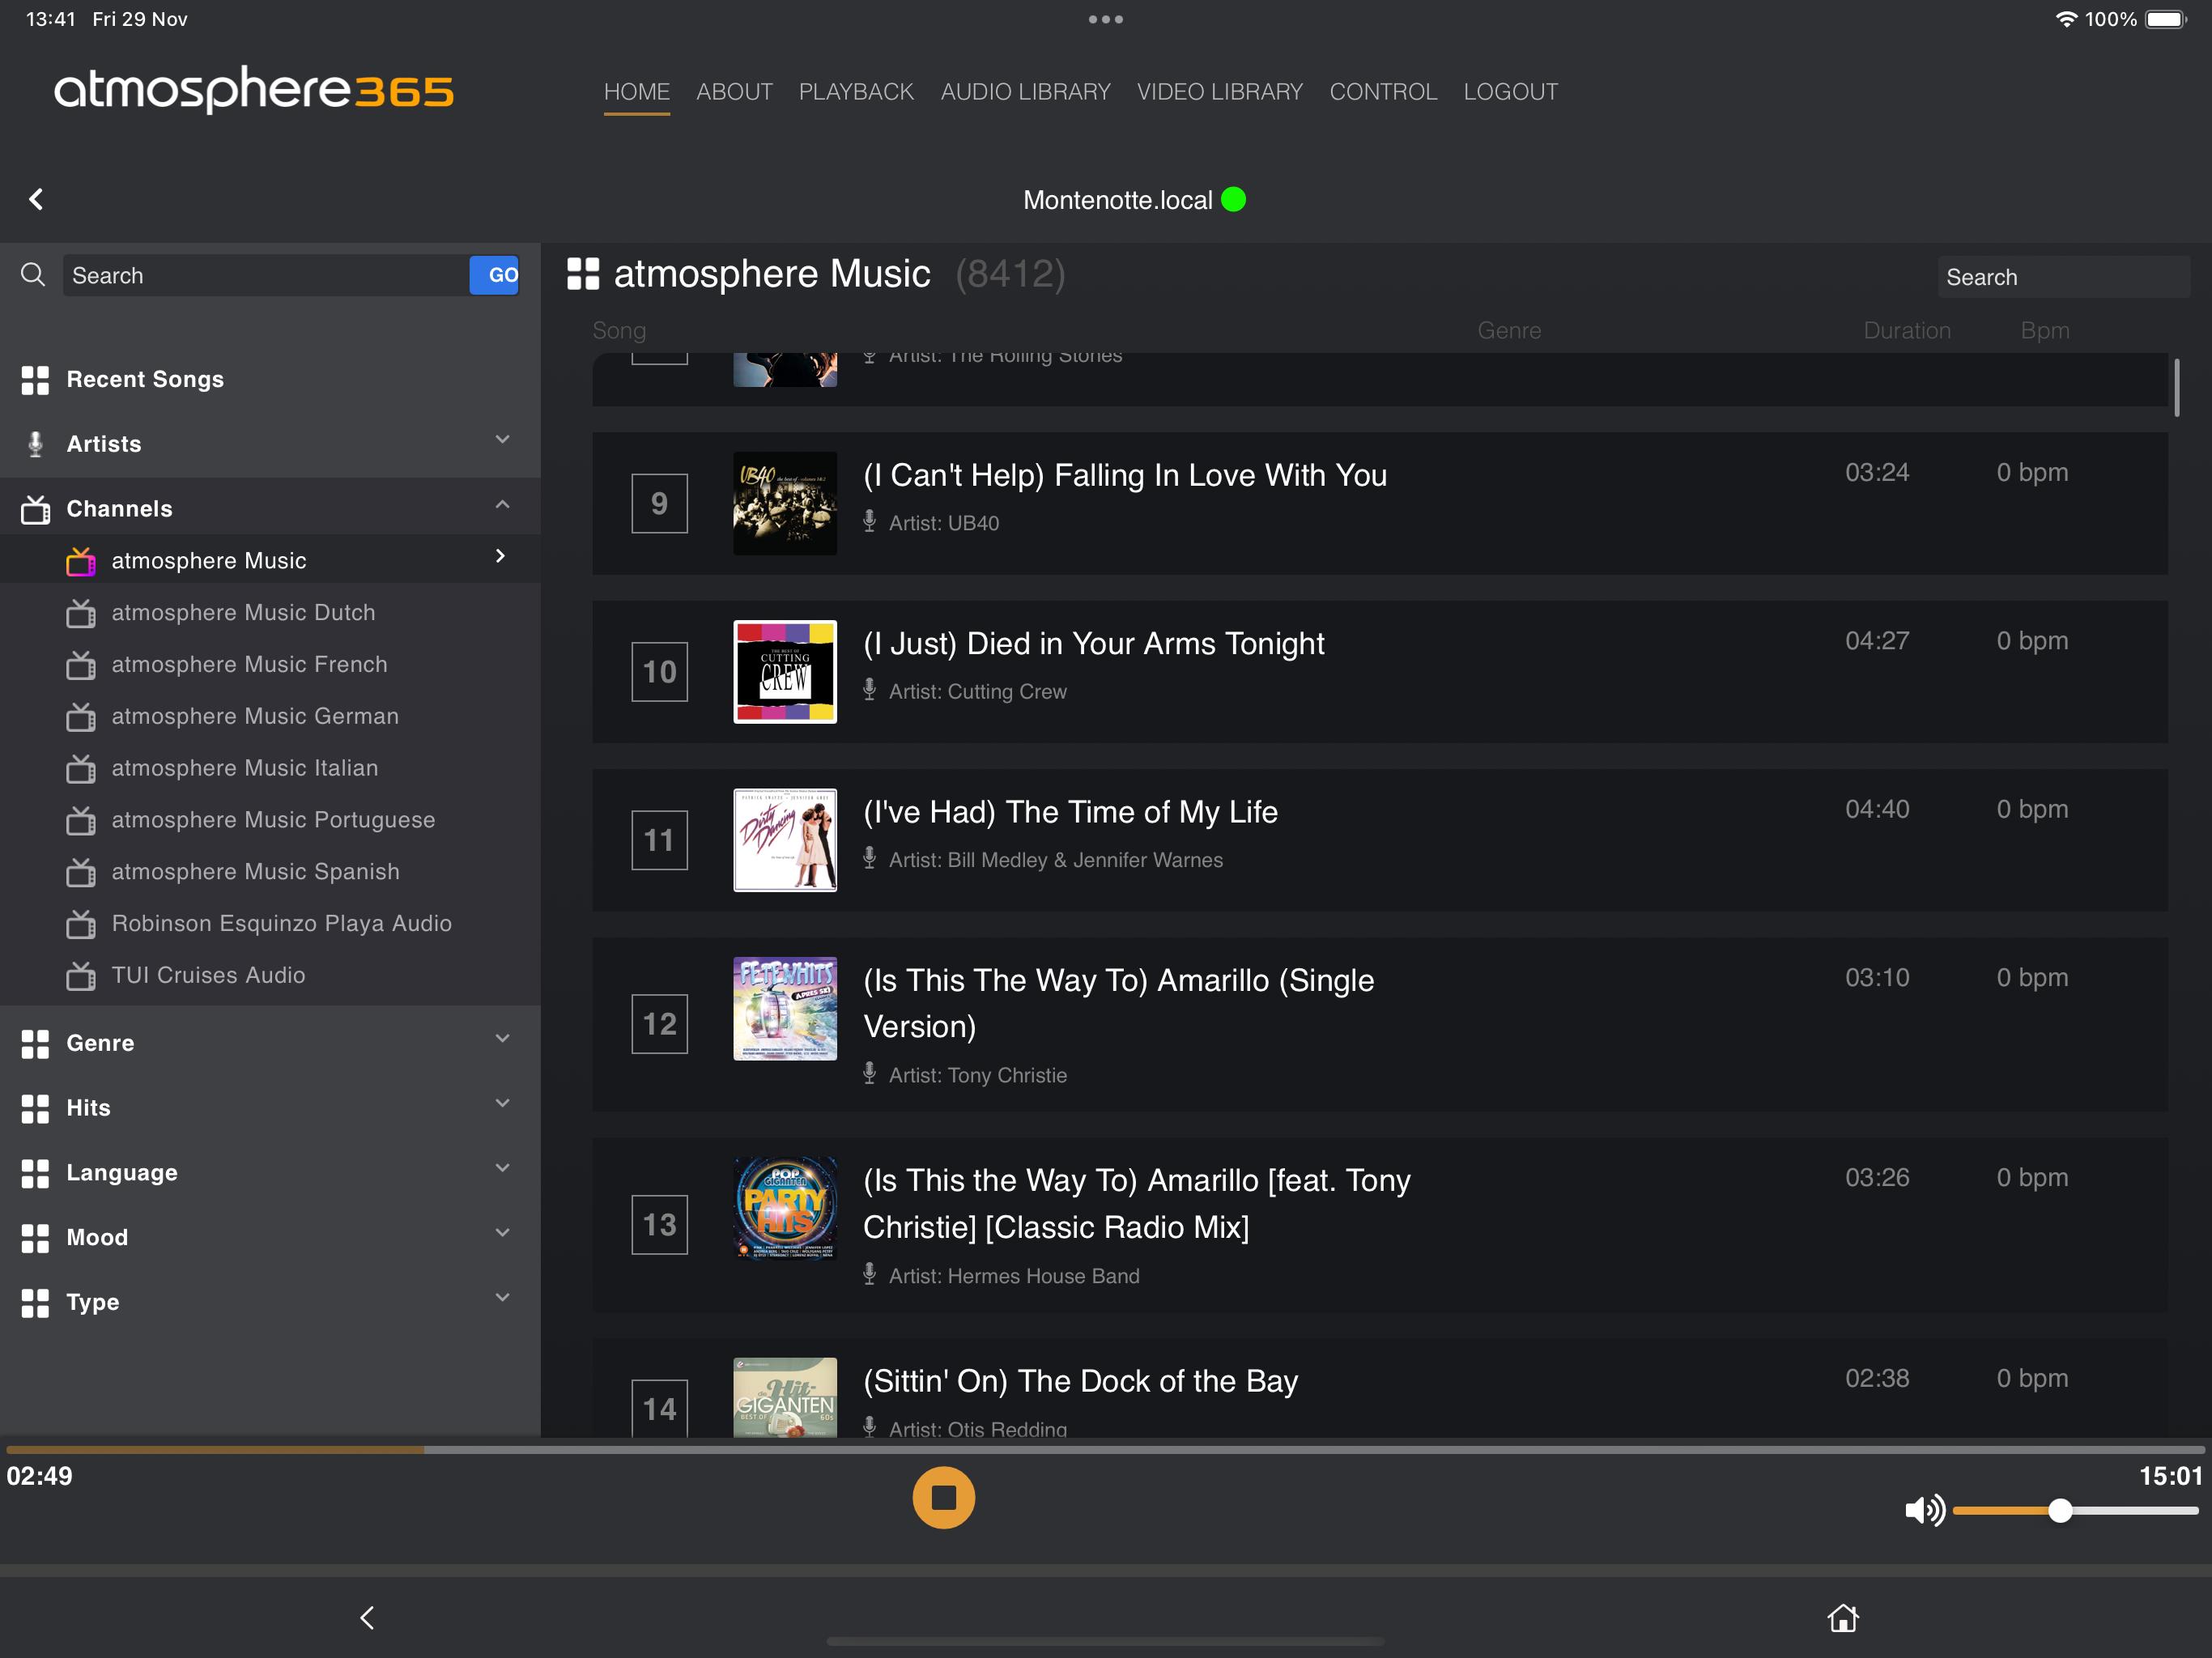Expand the Hits section chevron

(x=502, y=1104)
